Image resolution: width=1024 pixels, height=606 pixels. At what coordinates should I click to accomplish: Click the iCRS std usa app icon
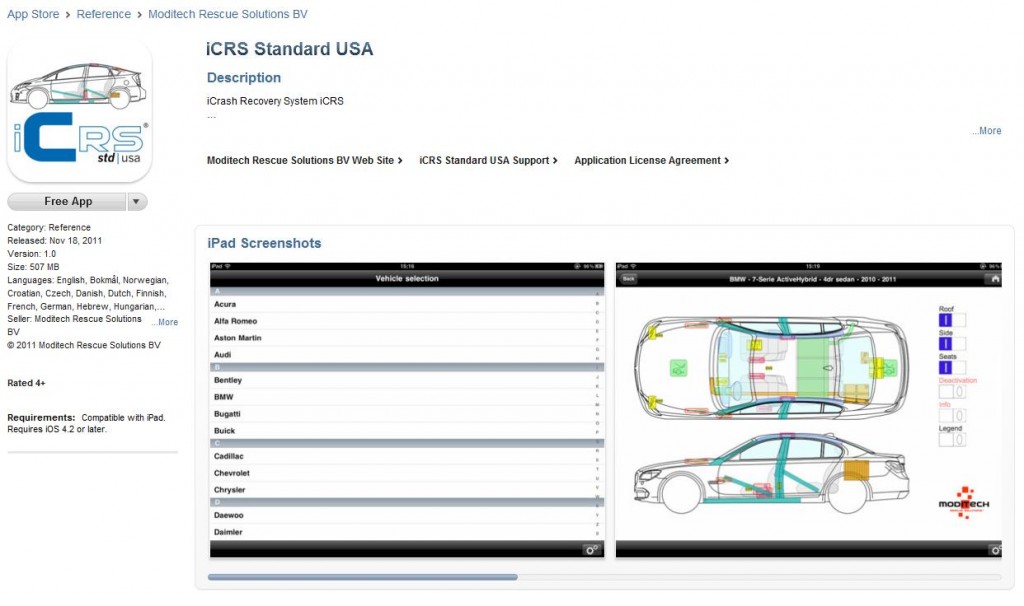[80, 110]
